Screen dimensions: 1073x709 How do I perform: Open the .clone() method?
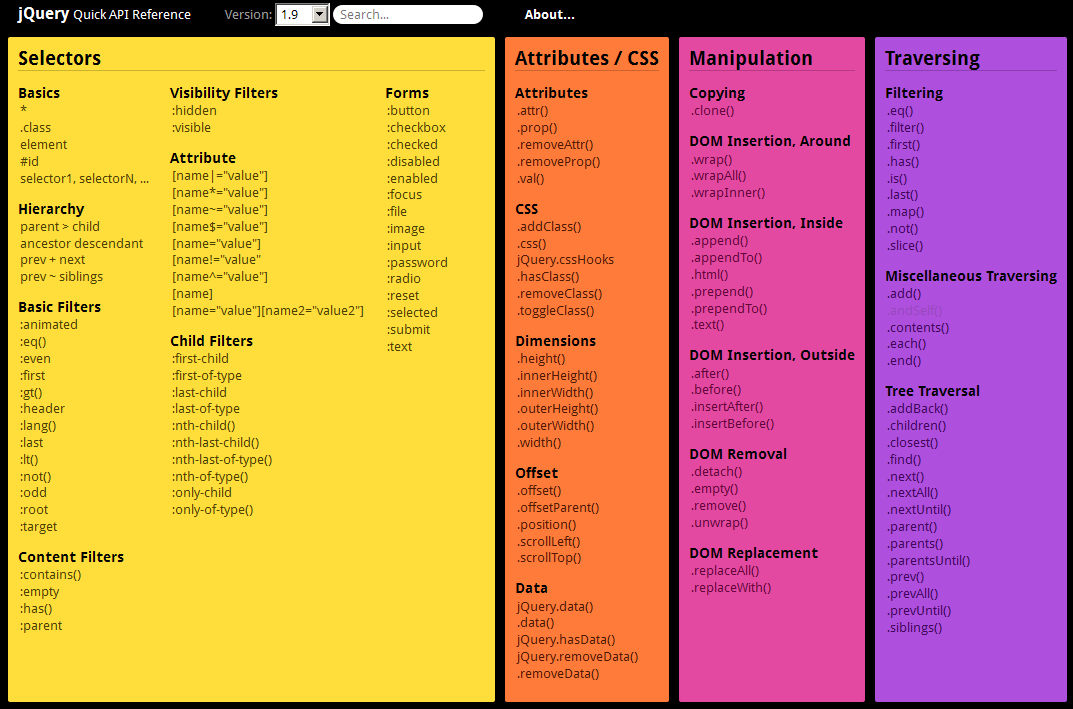click(x=712, y=110)
